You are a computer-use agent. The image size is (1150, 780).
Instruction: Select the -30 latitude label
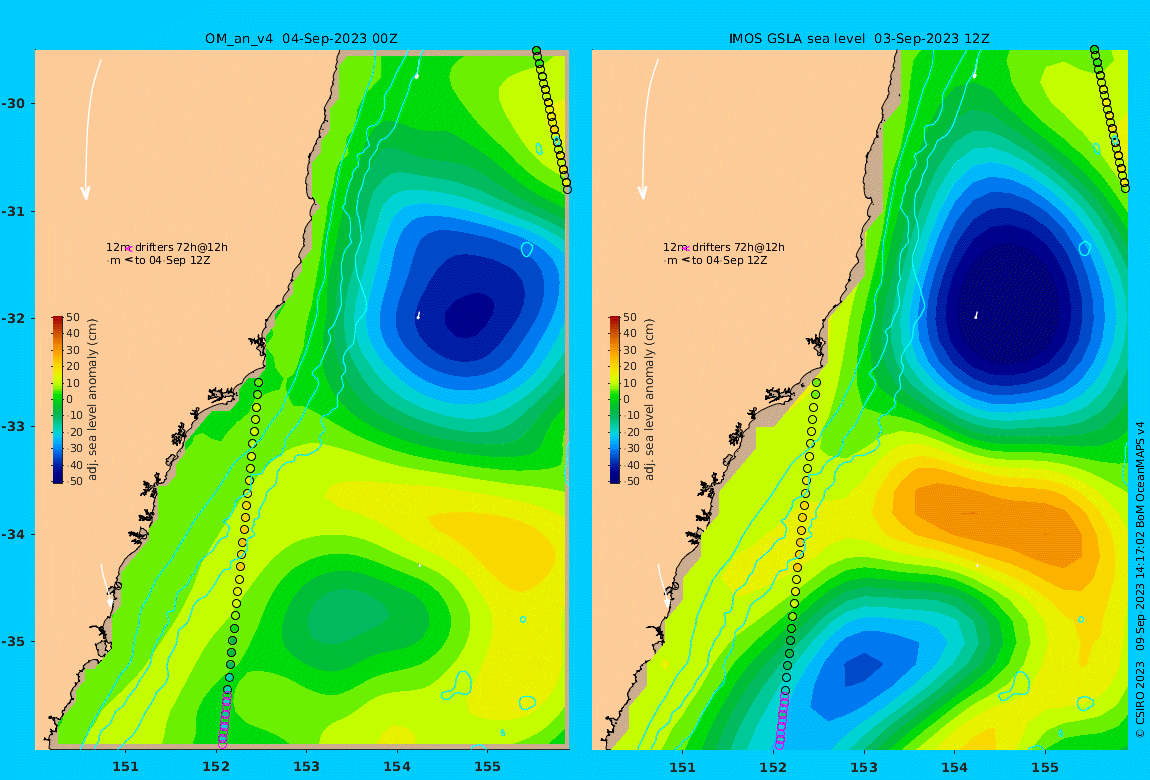(x=14, y=103)
